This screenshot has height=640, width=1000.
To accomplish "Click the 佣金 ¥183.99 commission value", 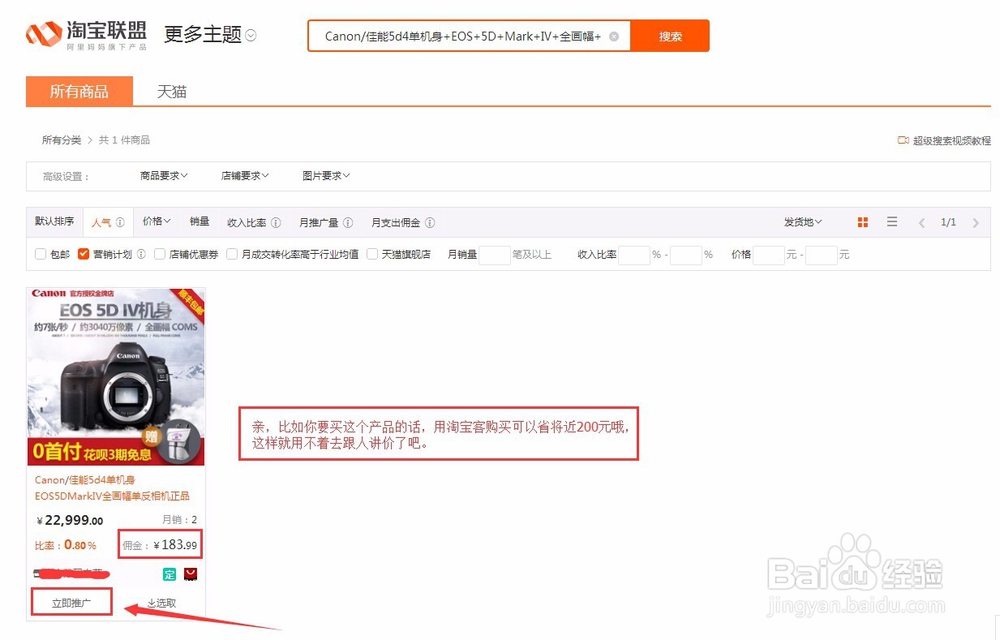I will [x=160, y=544].
